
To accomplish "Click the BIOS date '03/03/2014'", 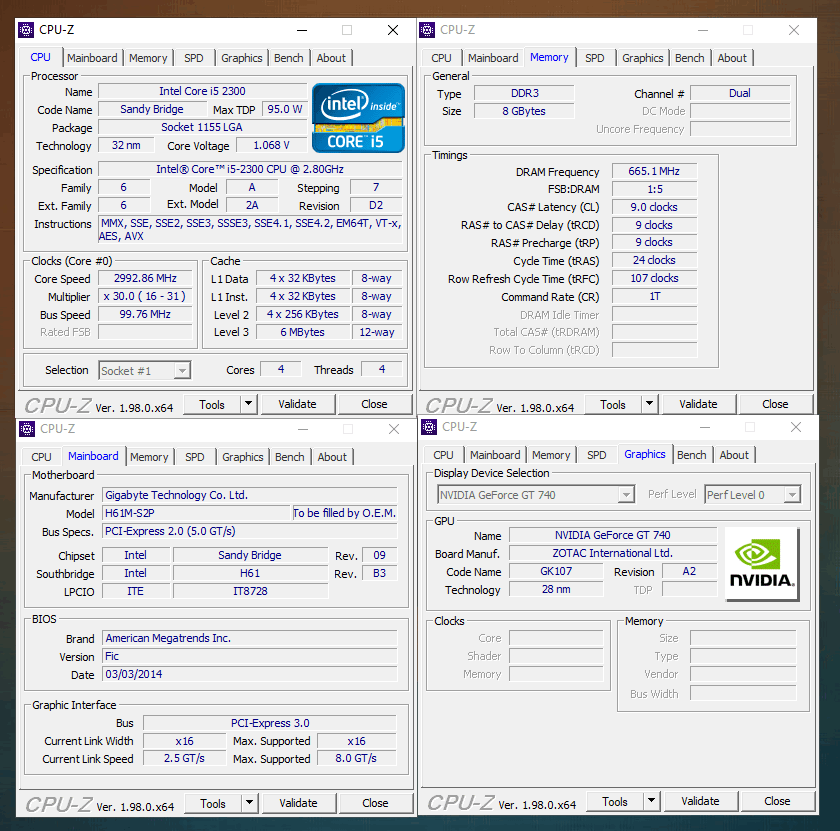I will [250, 675].
